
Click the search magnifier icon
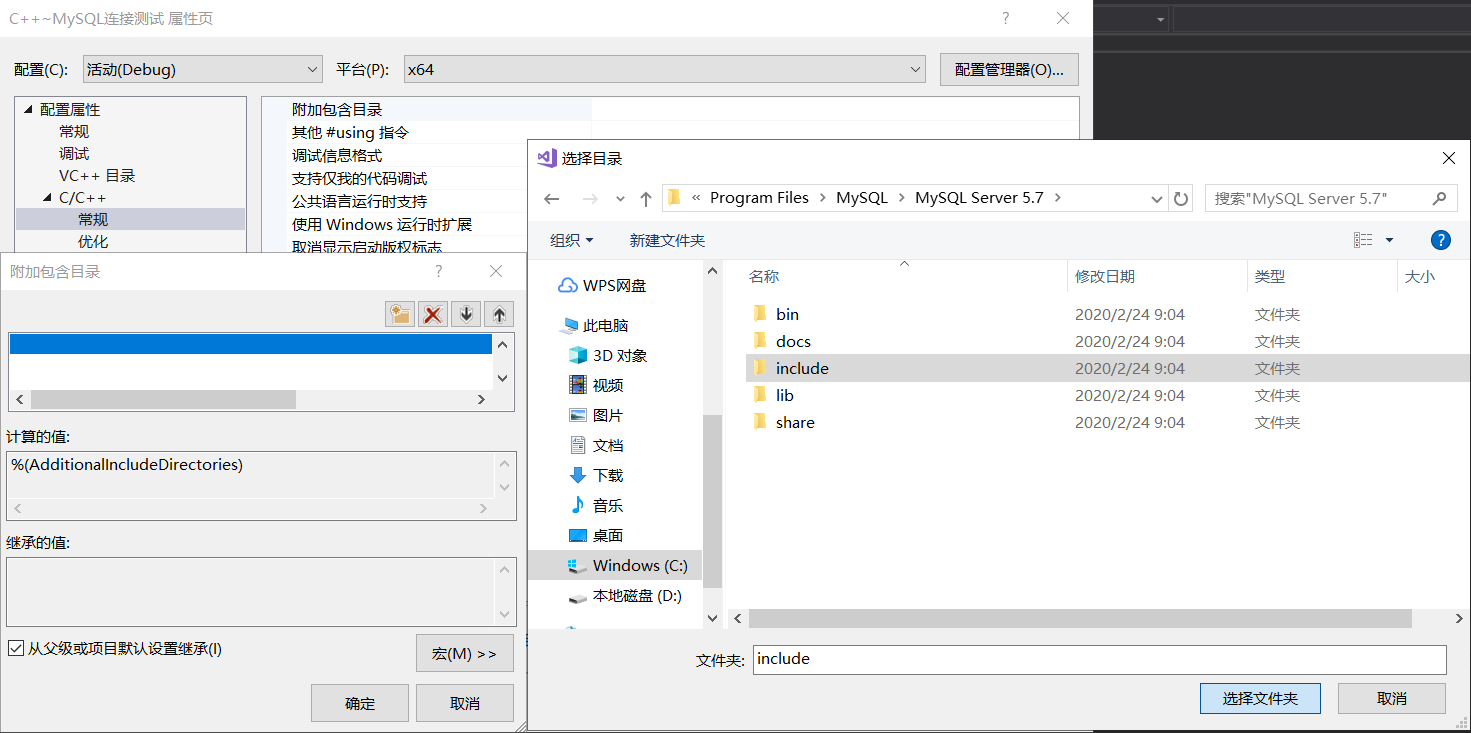(1439, 198)
